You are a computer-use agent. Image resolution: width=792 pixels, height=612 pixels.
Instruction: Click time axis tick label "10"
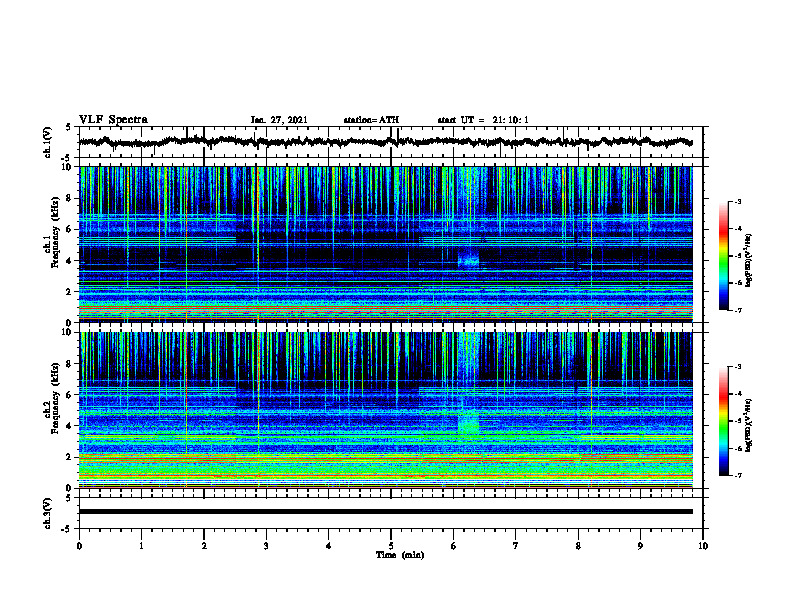703,546
